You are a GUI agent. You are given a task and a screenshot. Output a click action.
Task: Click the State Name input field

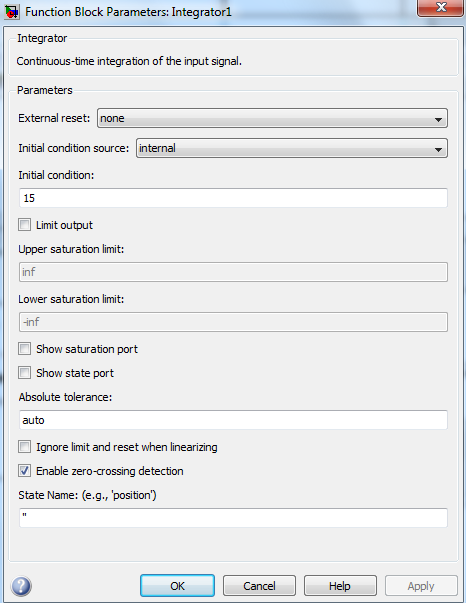(x=233, y=518)
